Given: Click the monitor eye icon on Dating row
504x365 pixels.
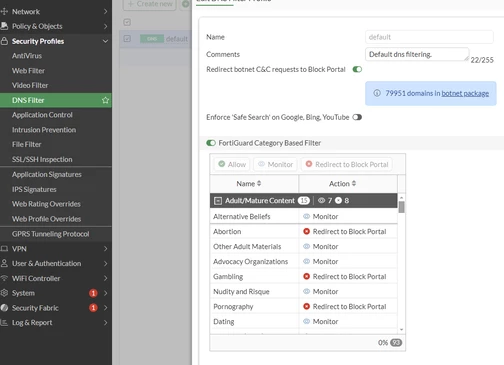Looking at the screenshot, I should pos(307,321).
